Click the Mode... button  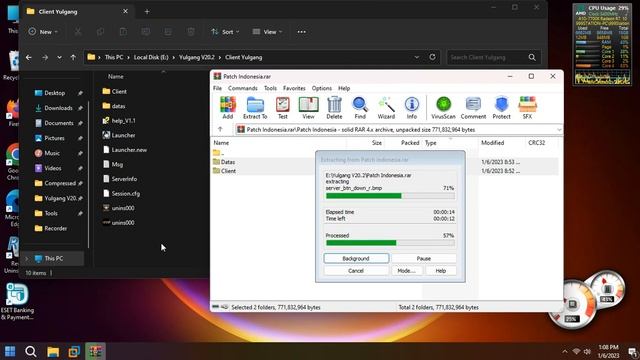click(407, 271)
